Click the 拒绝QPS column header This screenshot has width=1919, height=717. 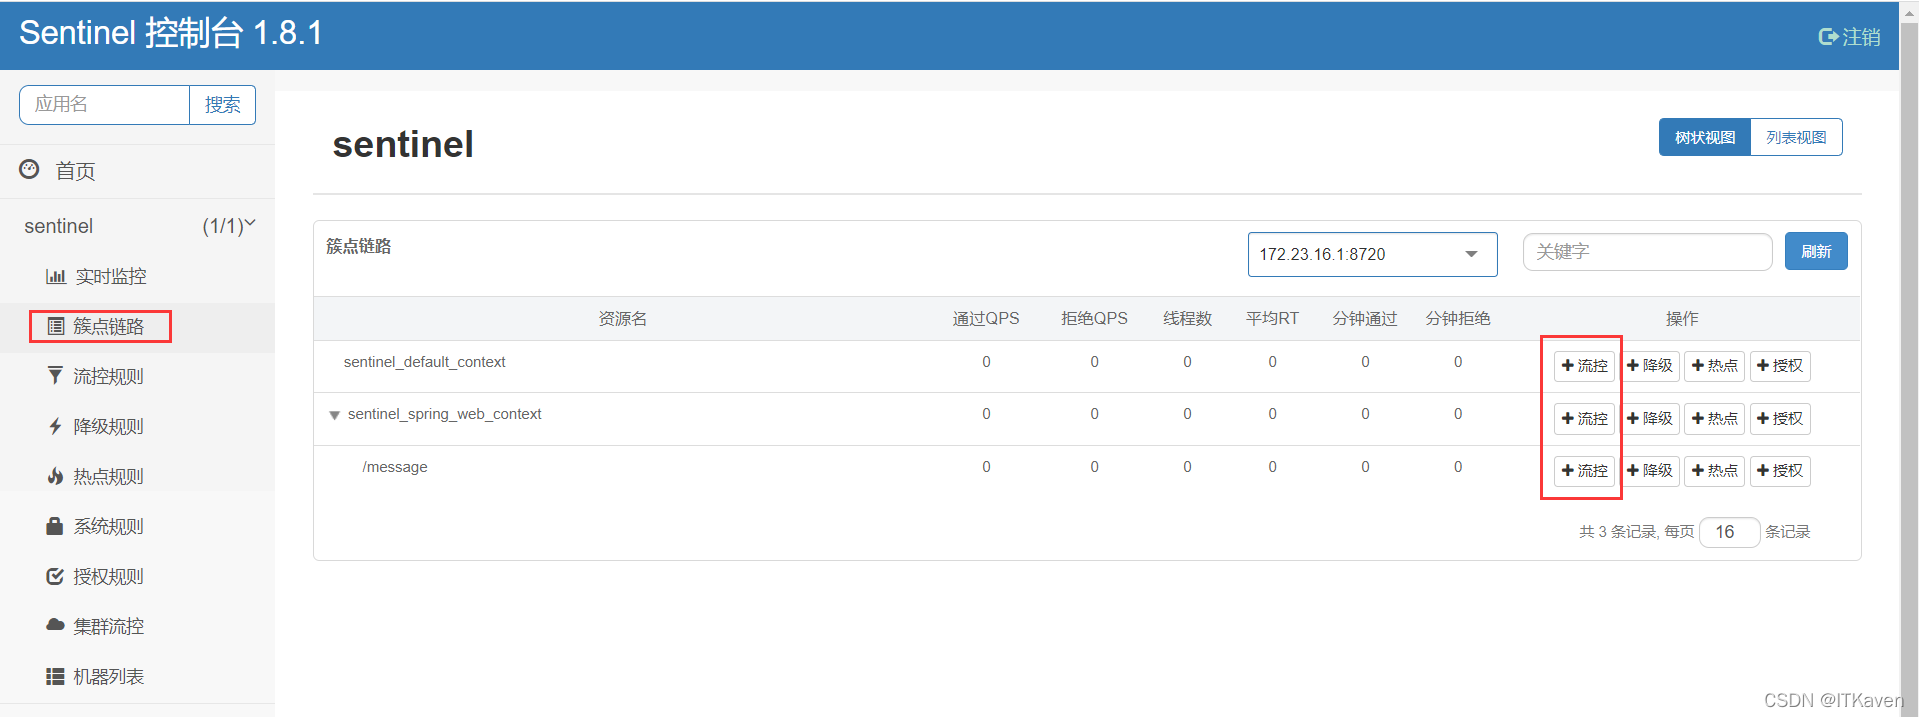(x=1094, y=319)
